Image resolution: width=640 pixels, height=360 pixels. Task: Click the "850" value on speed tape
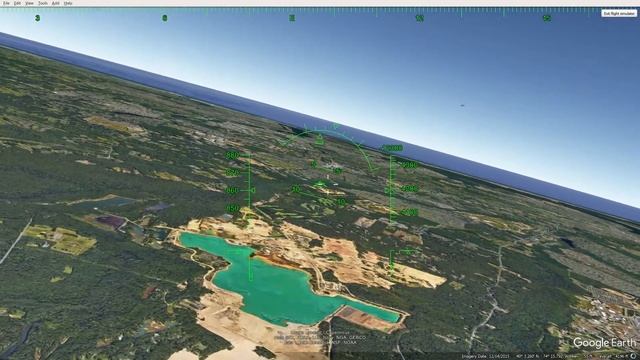point(232,208)
